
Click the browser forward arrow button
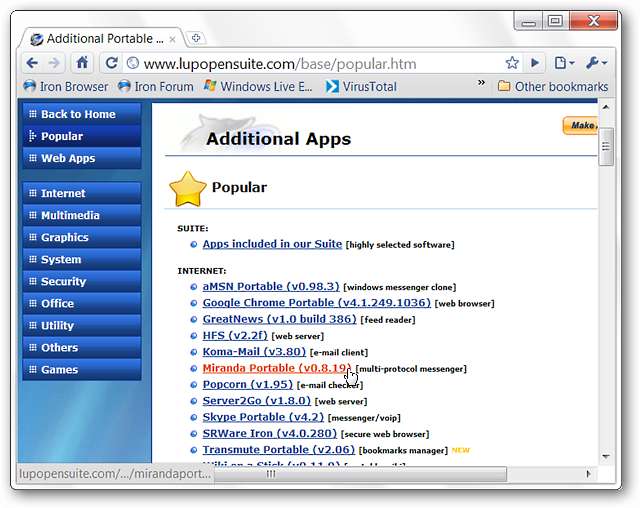pyautogui.click(x=55, y=62)
